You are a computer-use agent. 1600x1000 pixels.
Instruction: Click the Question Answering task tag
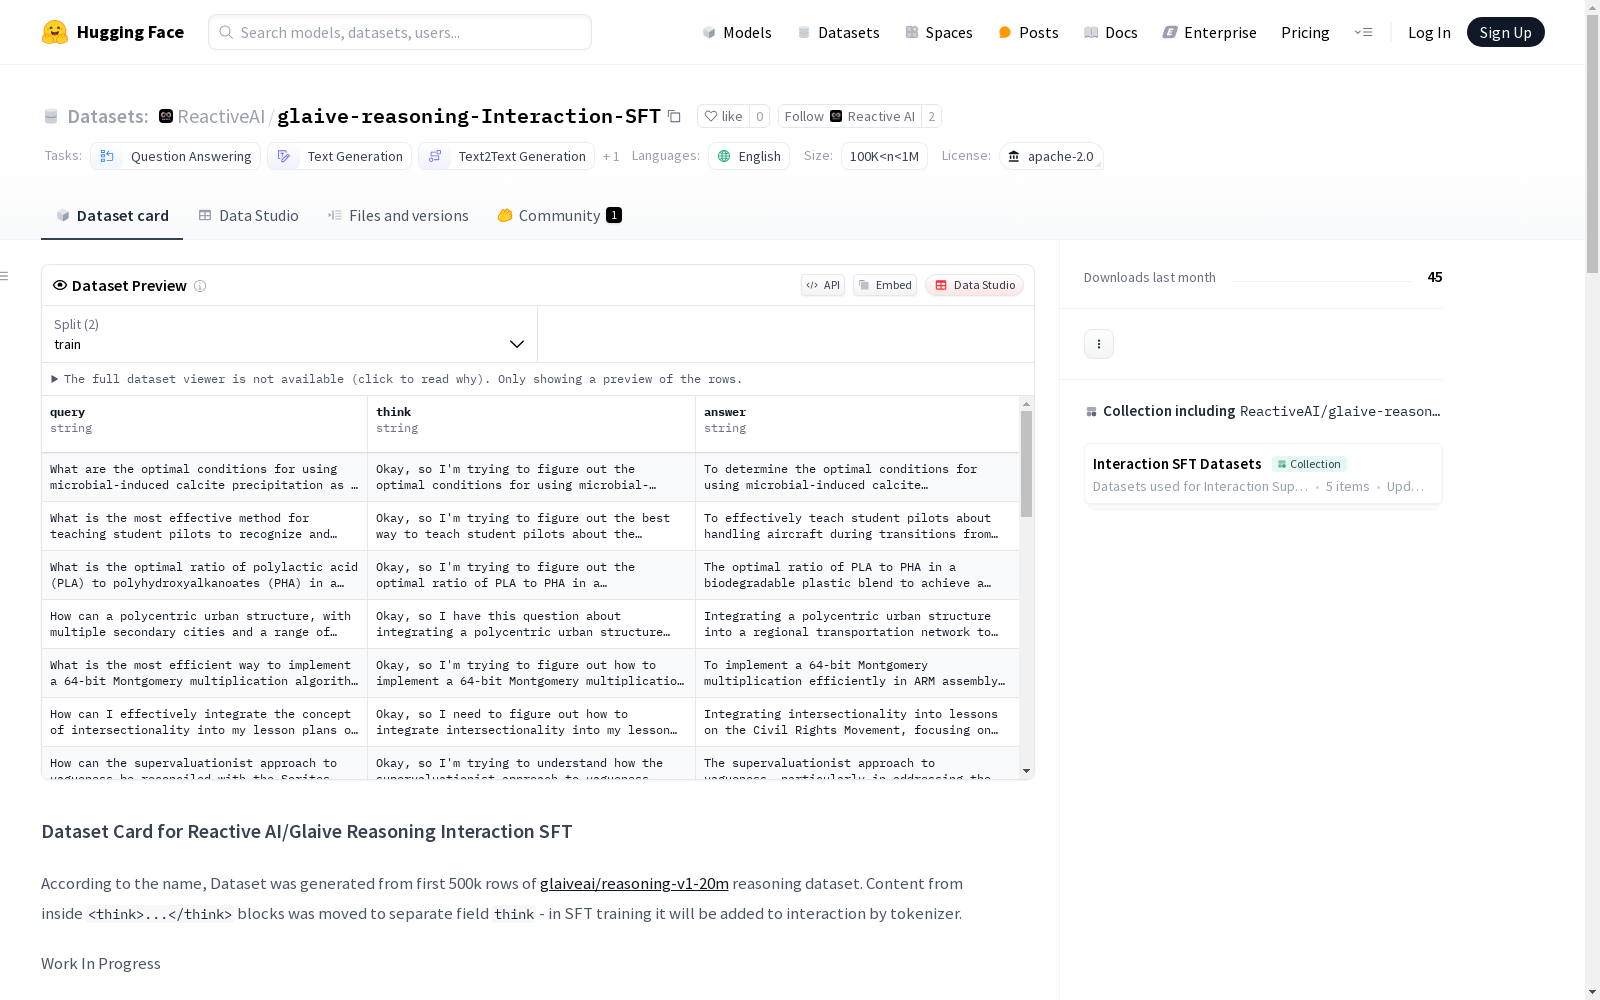pyautogui.click(x=176, y=156)
